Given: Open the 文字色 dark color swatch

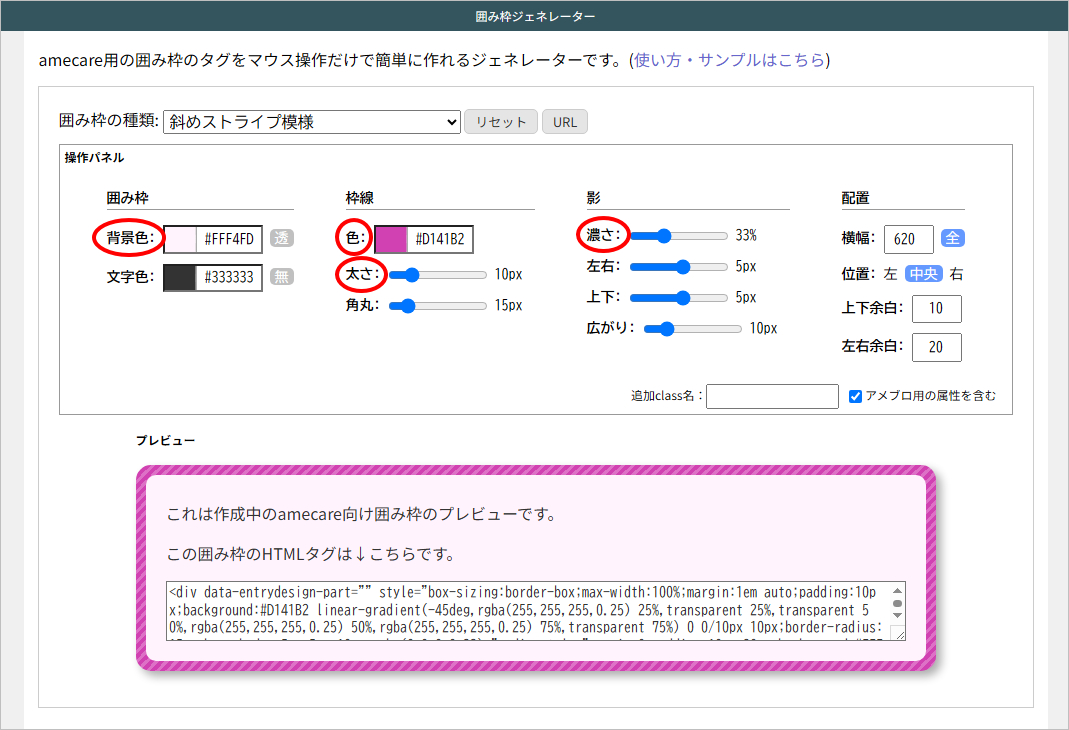Looking at the screenshot, I should (x=181, y=277).
